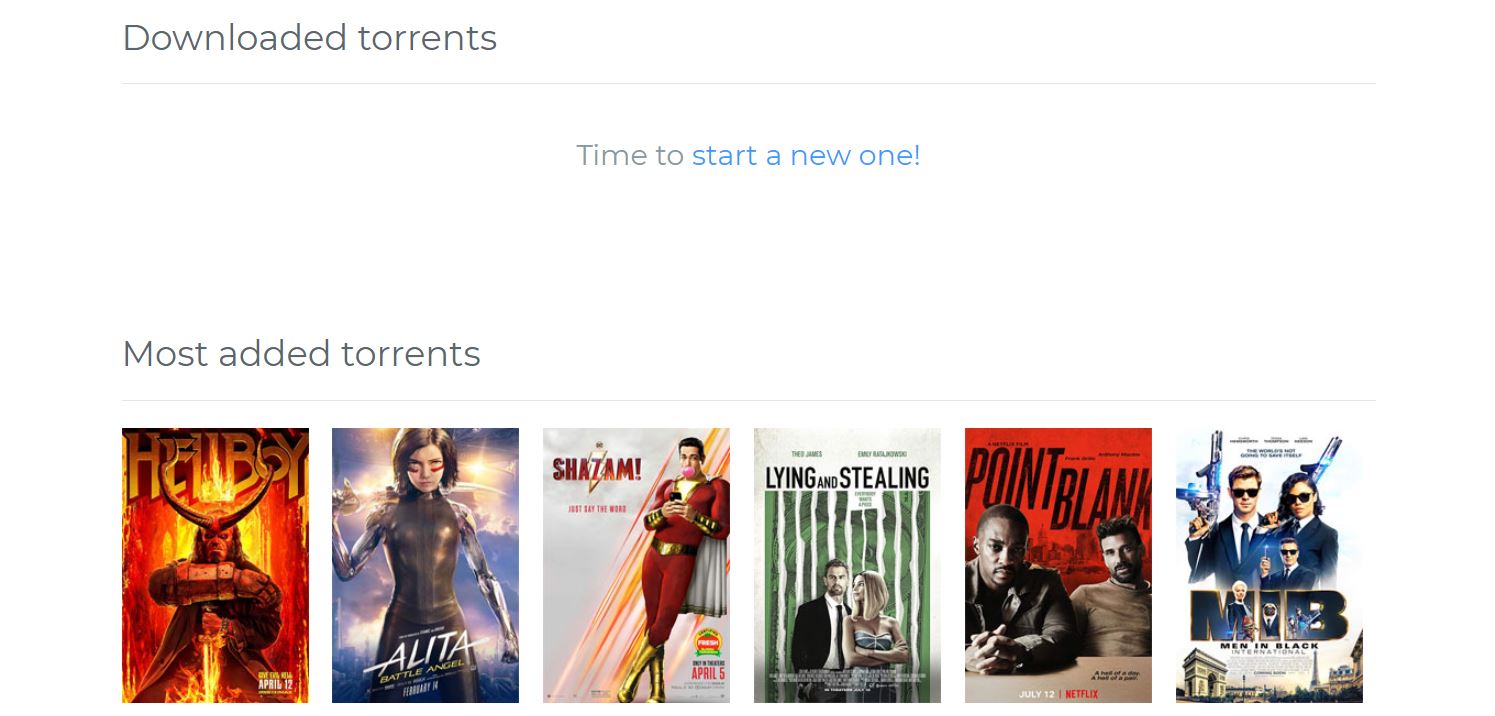1495x716 pixels.
Task: Open the Shazam! torrent thumbnail
Action: pos(636,566)
